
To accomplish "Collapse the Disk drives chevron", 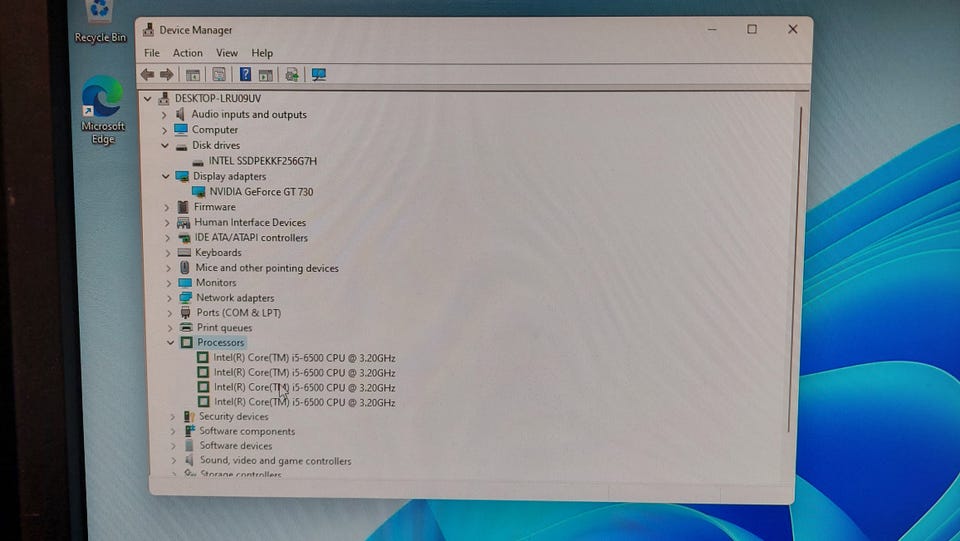I will (165, 146).
